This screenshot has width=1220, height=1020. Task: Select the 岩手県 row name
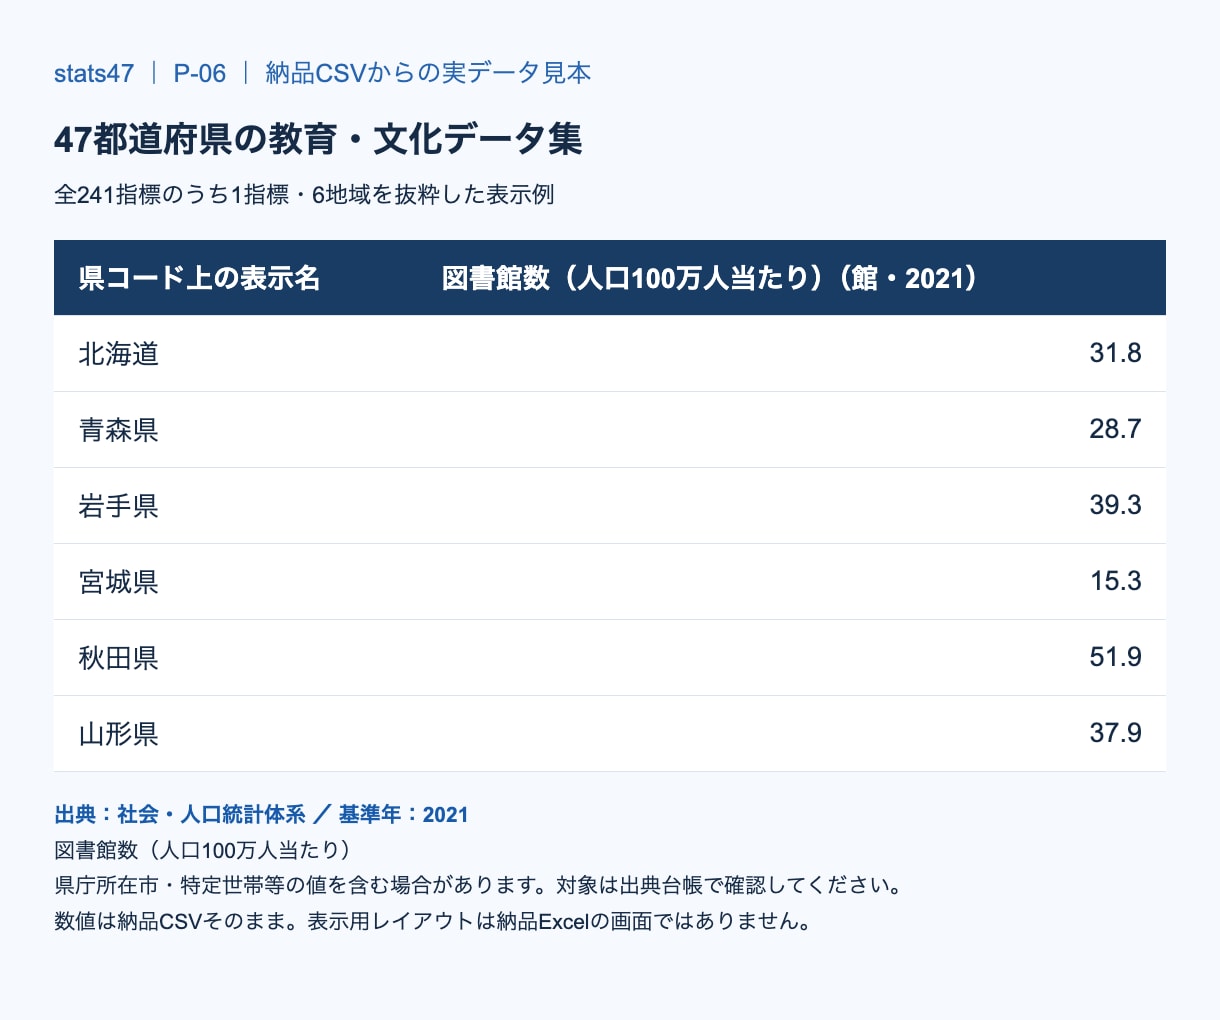click(x=119, y=506)
